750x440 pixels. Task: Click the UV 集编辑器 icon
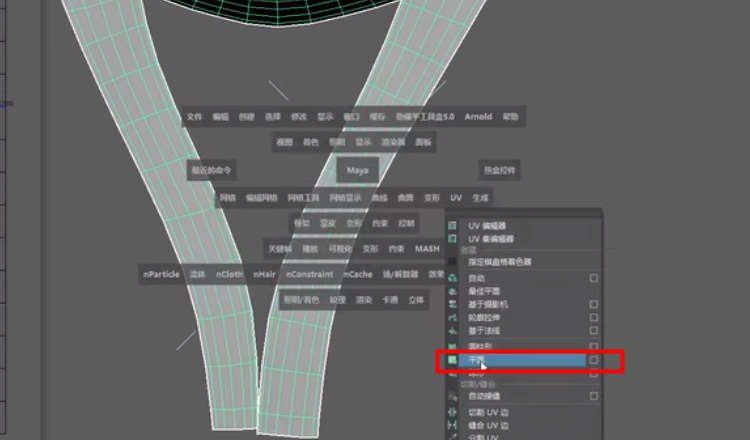tap(452, 239)
